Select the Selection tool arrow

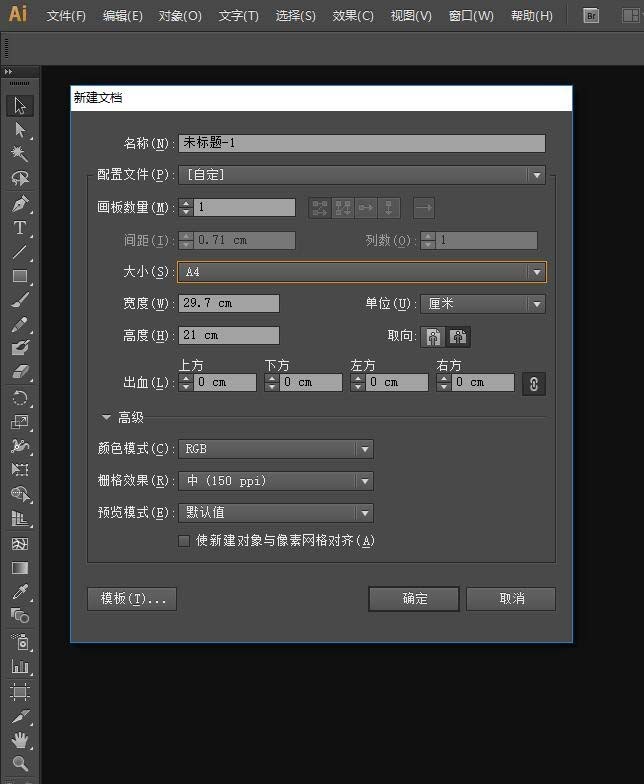20,106
